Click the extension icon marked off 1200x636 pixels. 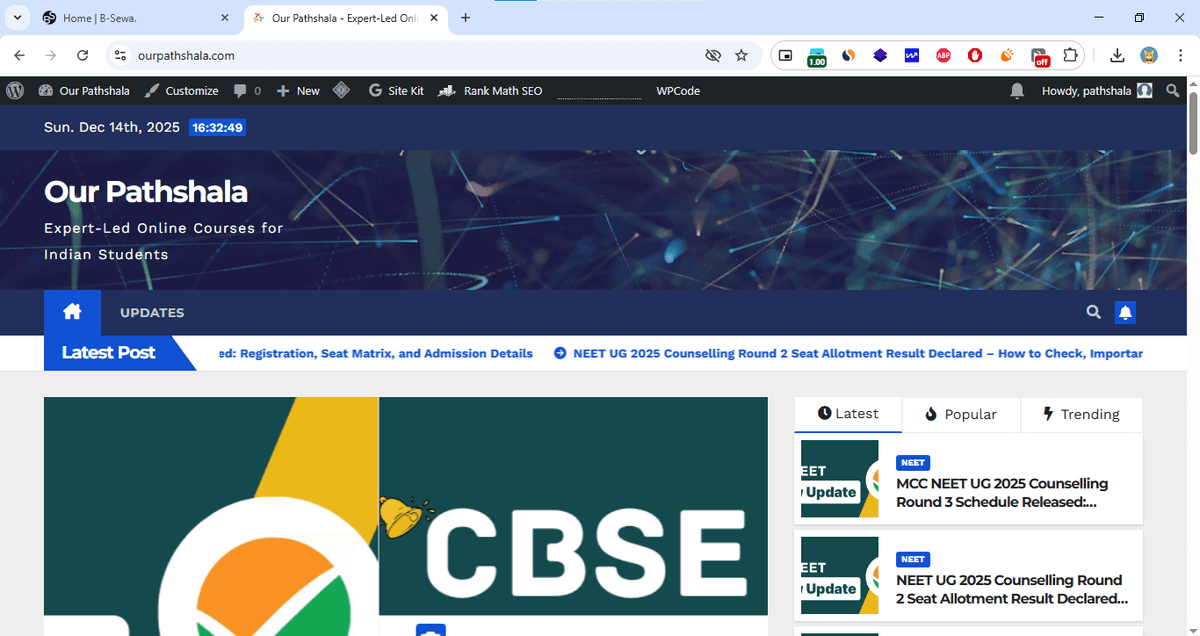click(x=1039, y=55)
